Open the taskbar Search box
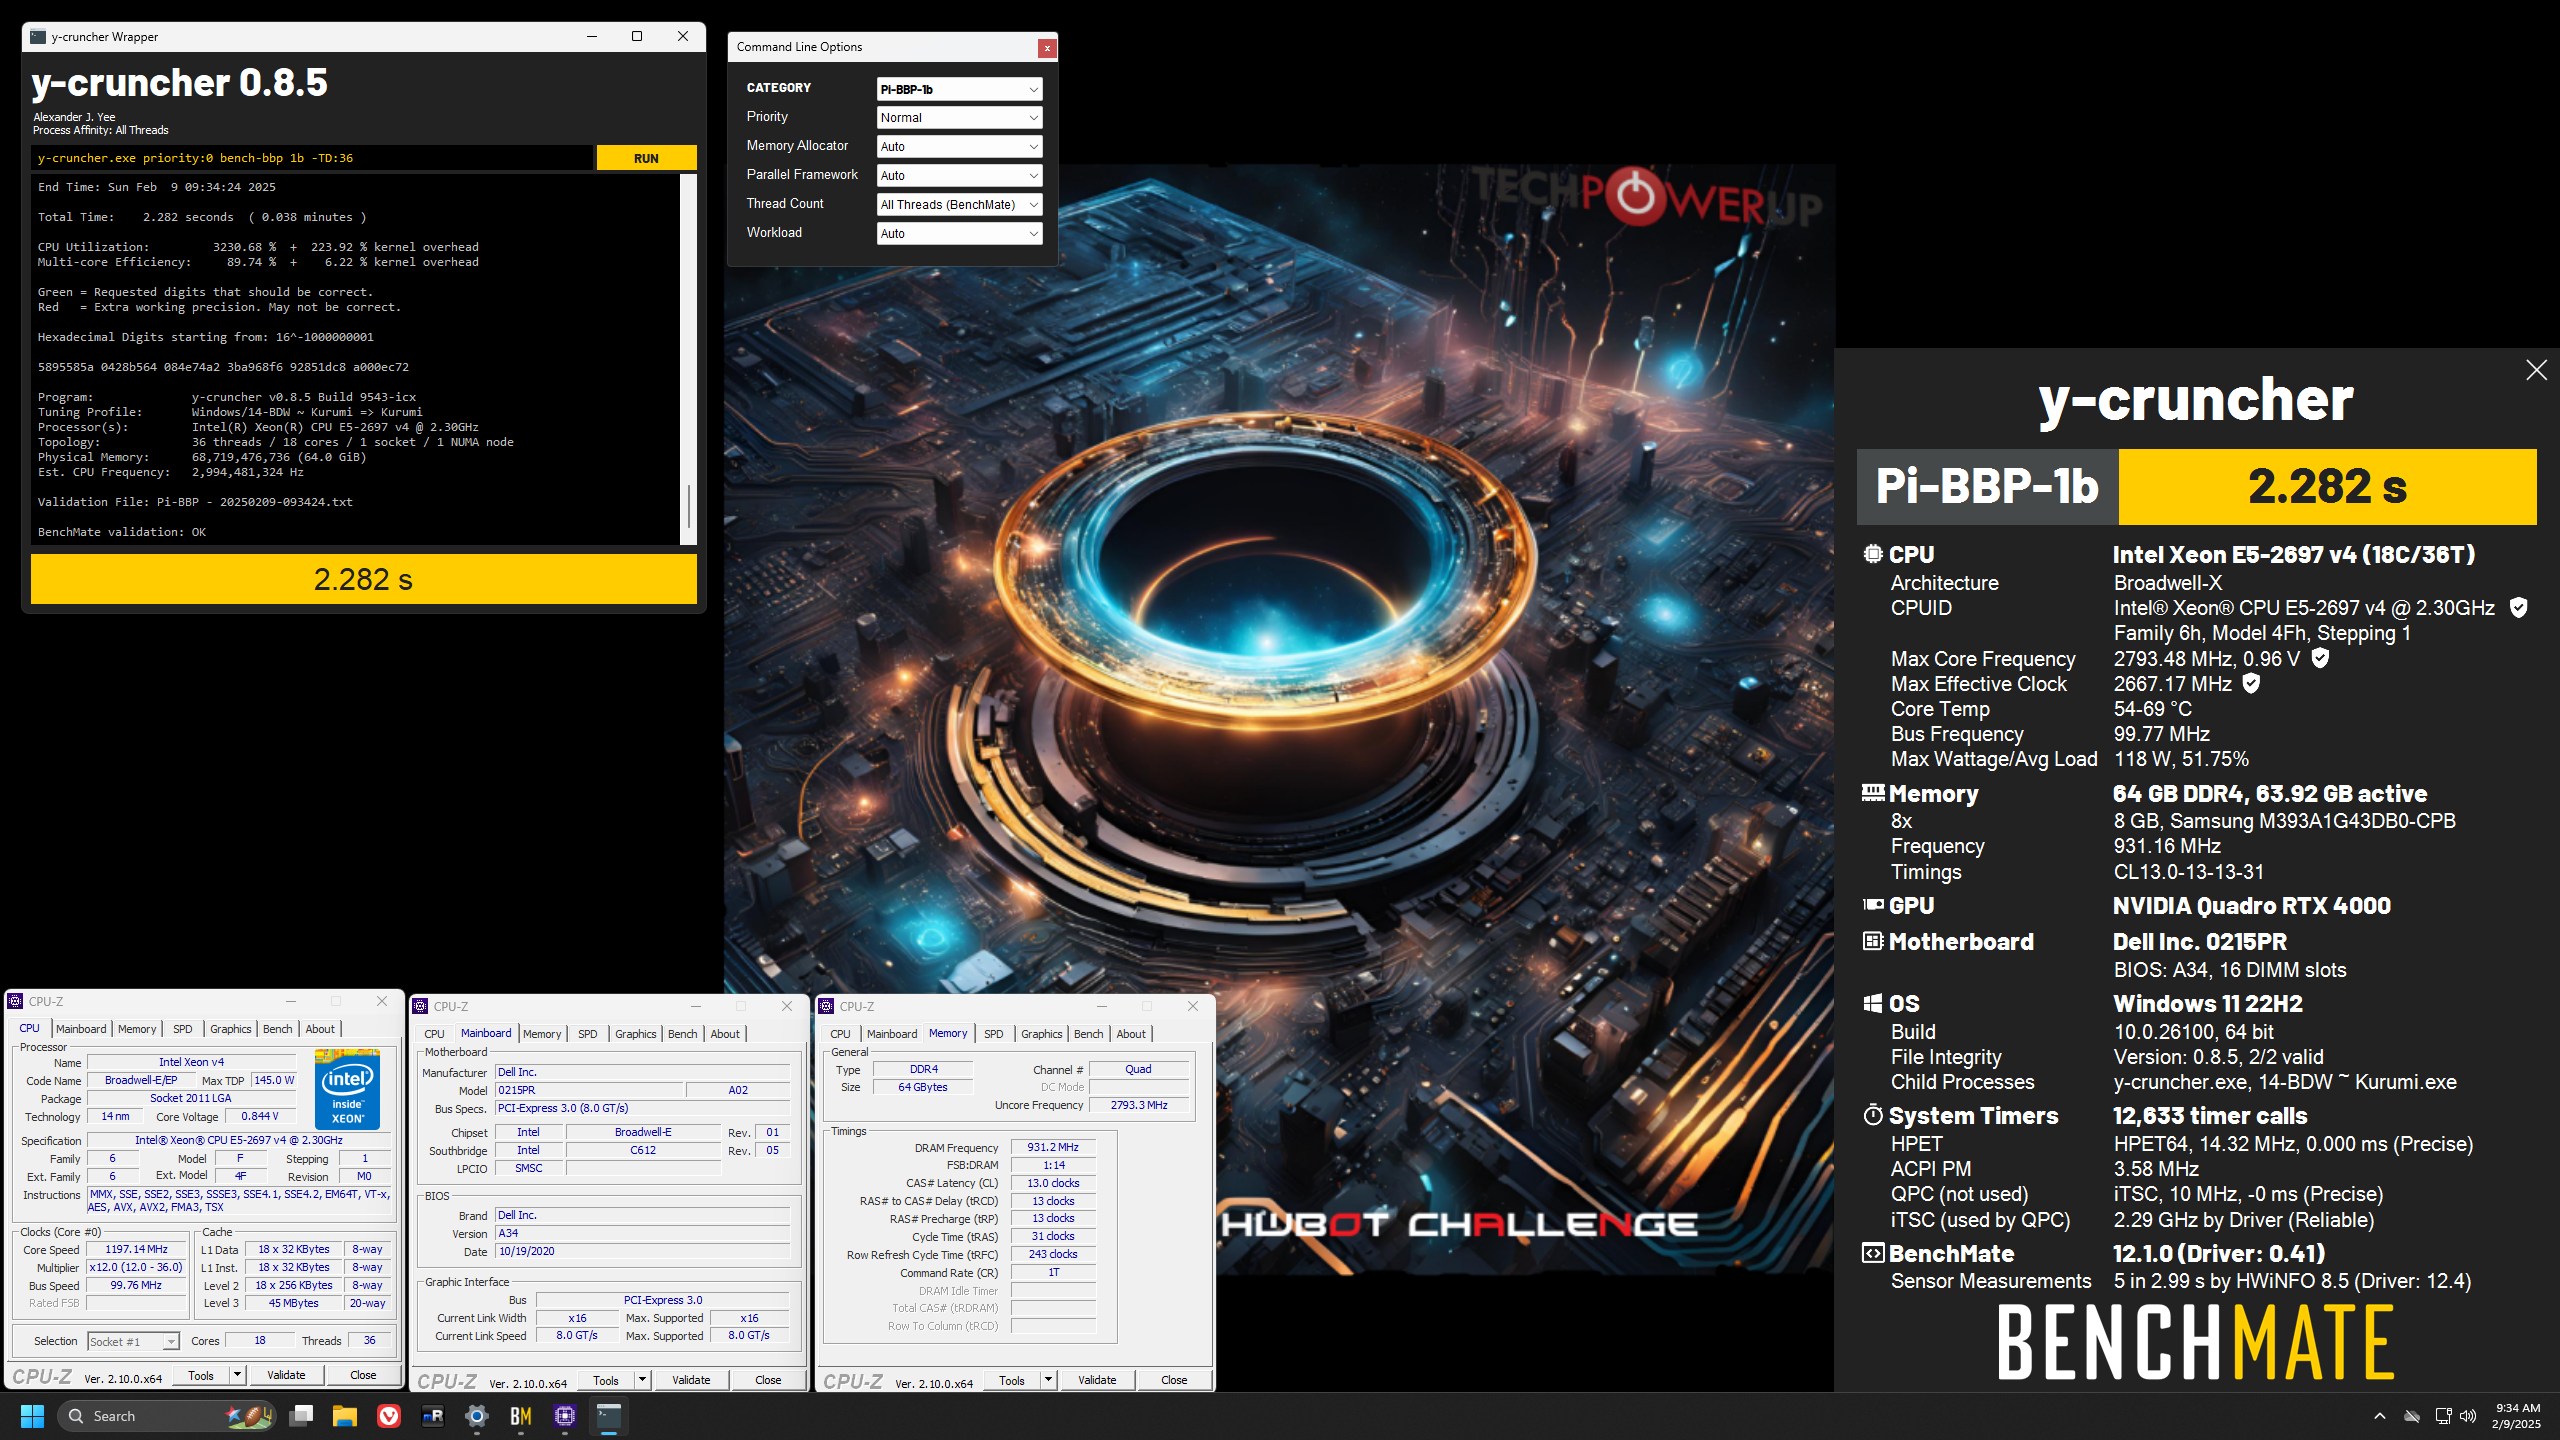 (x=165, y=1416)
